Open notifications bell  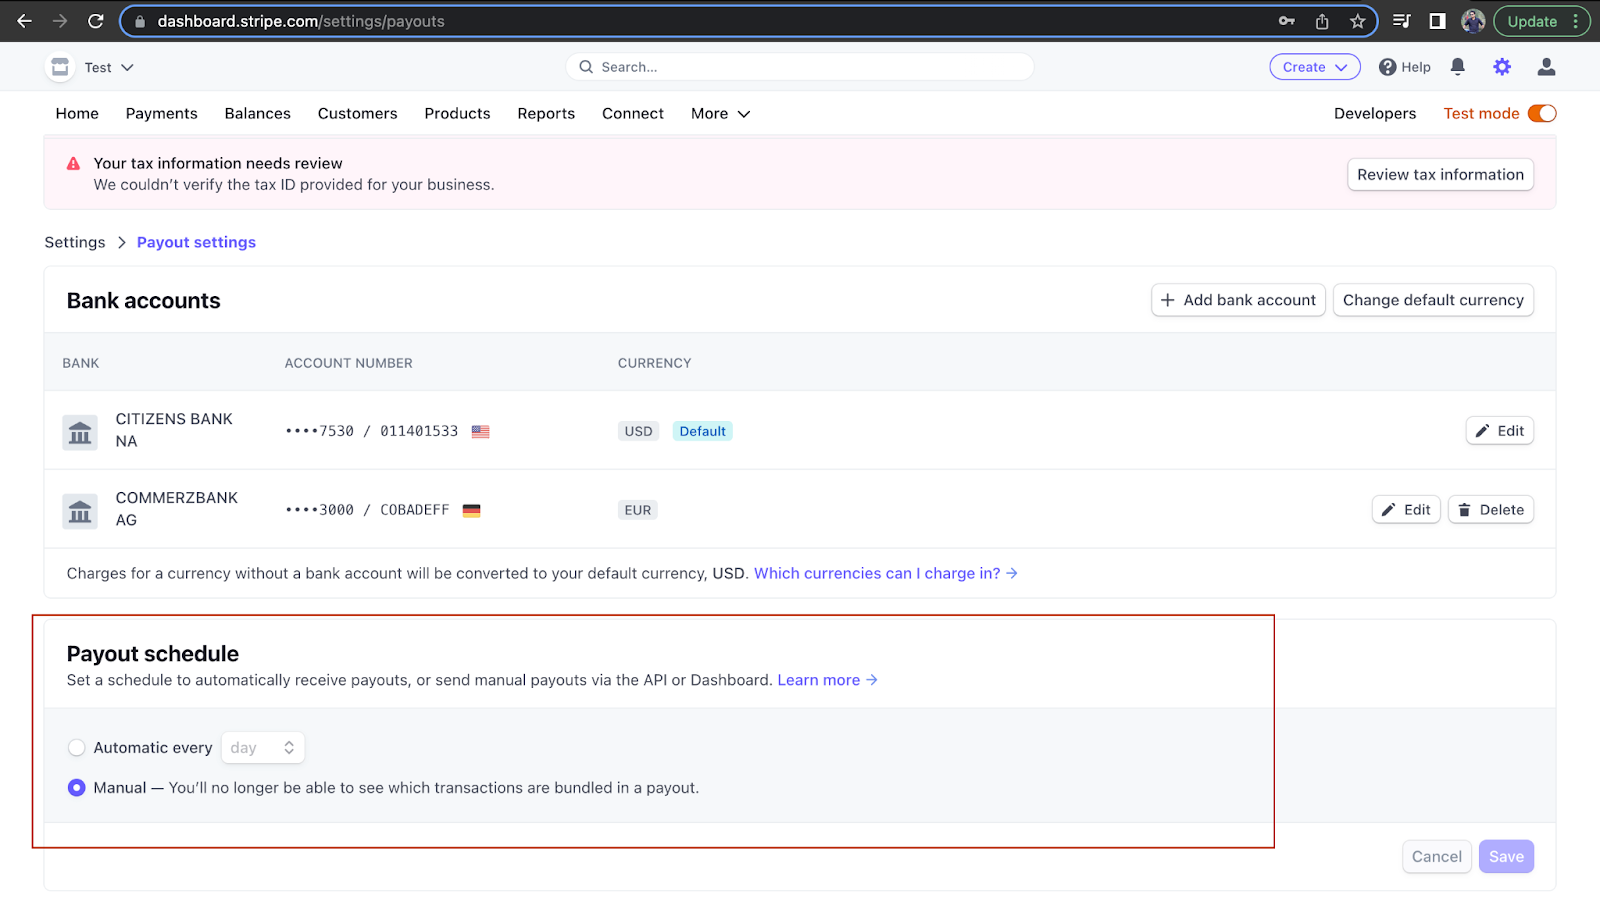click(1458, 67)
